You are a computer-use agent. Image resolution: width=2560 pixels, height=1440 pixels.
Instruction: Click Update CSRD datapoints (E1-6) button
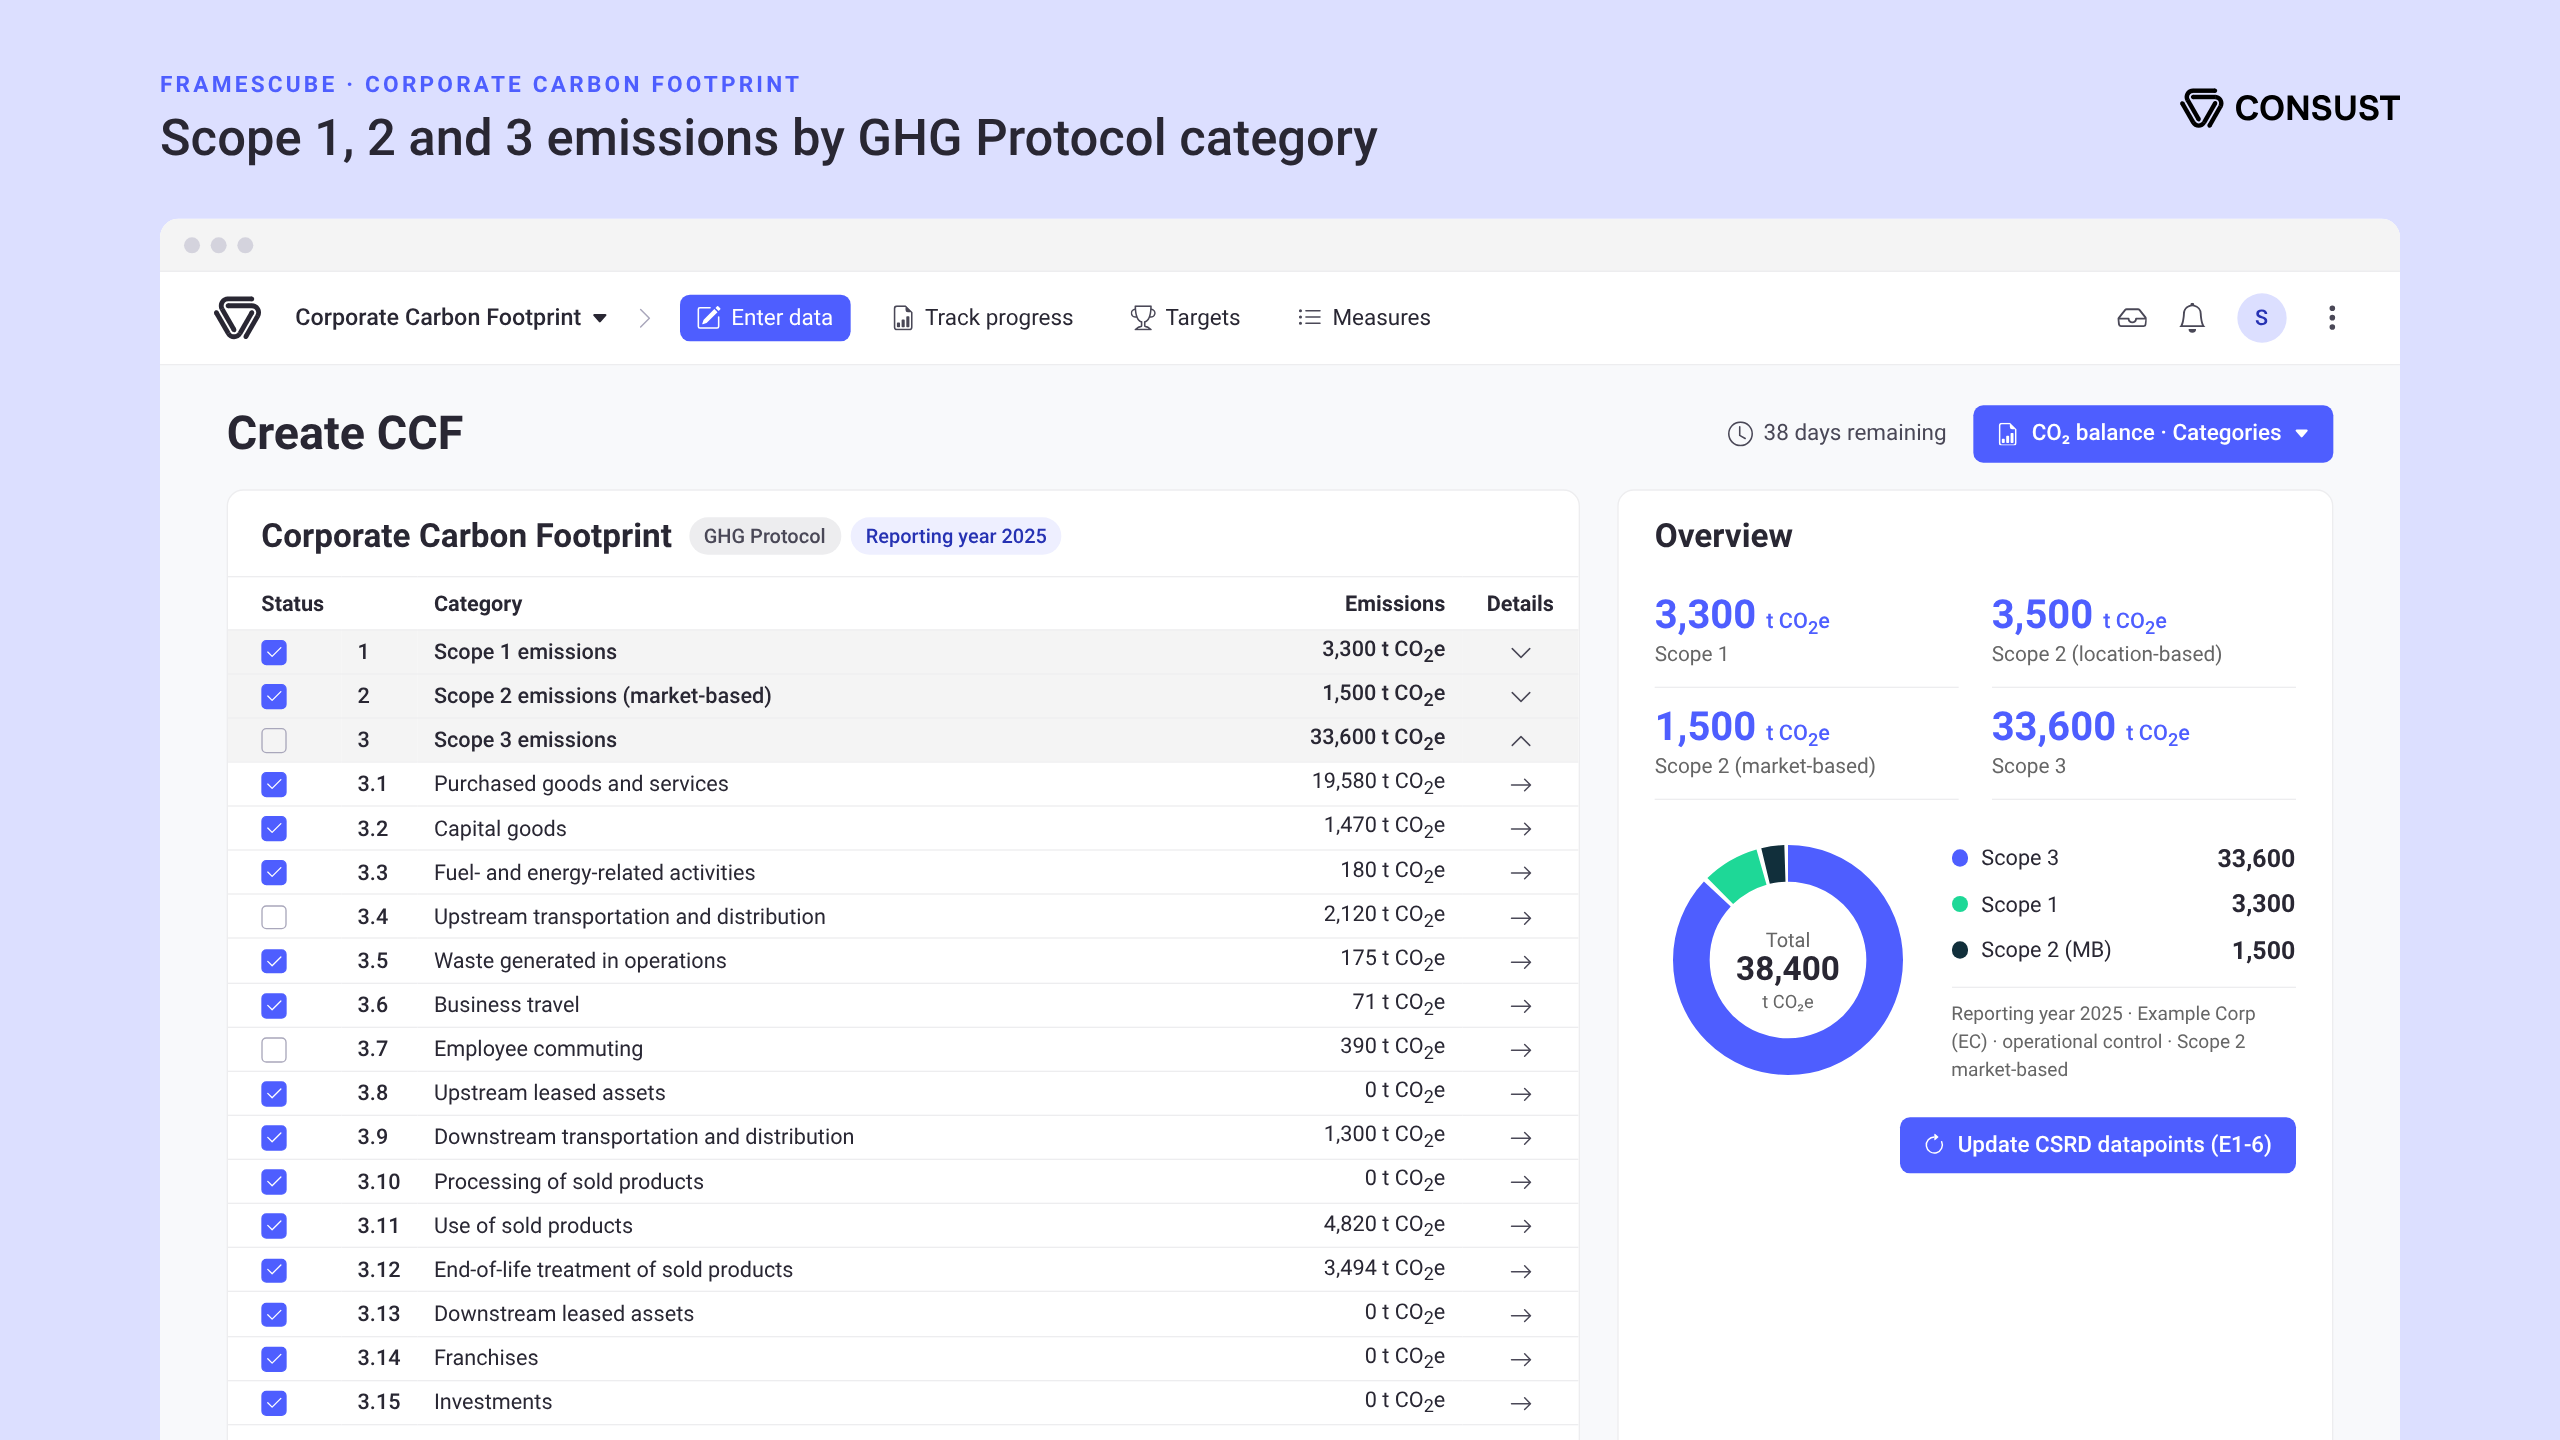point(2097,1145)
